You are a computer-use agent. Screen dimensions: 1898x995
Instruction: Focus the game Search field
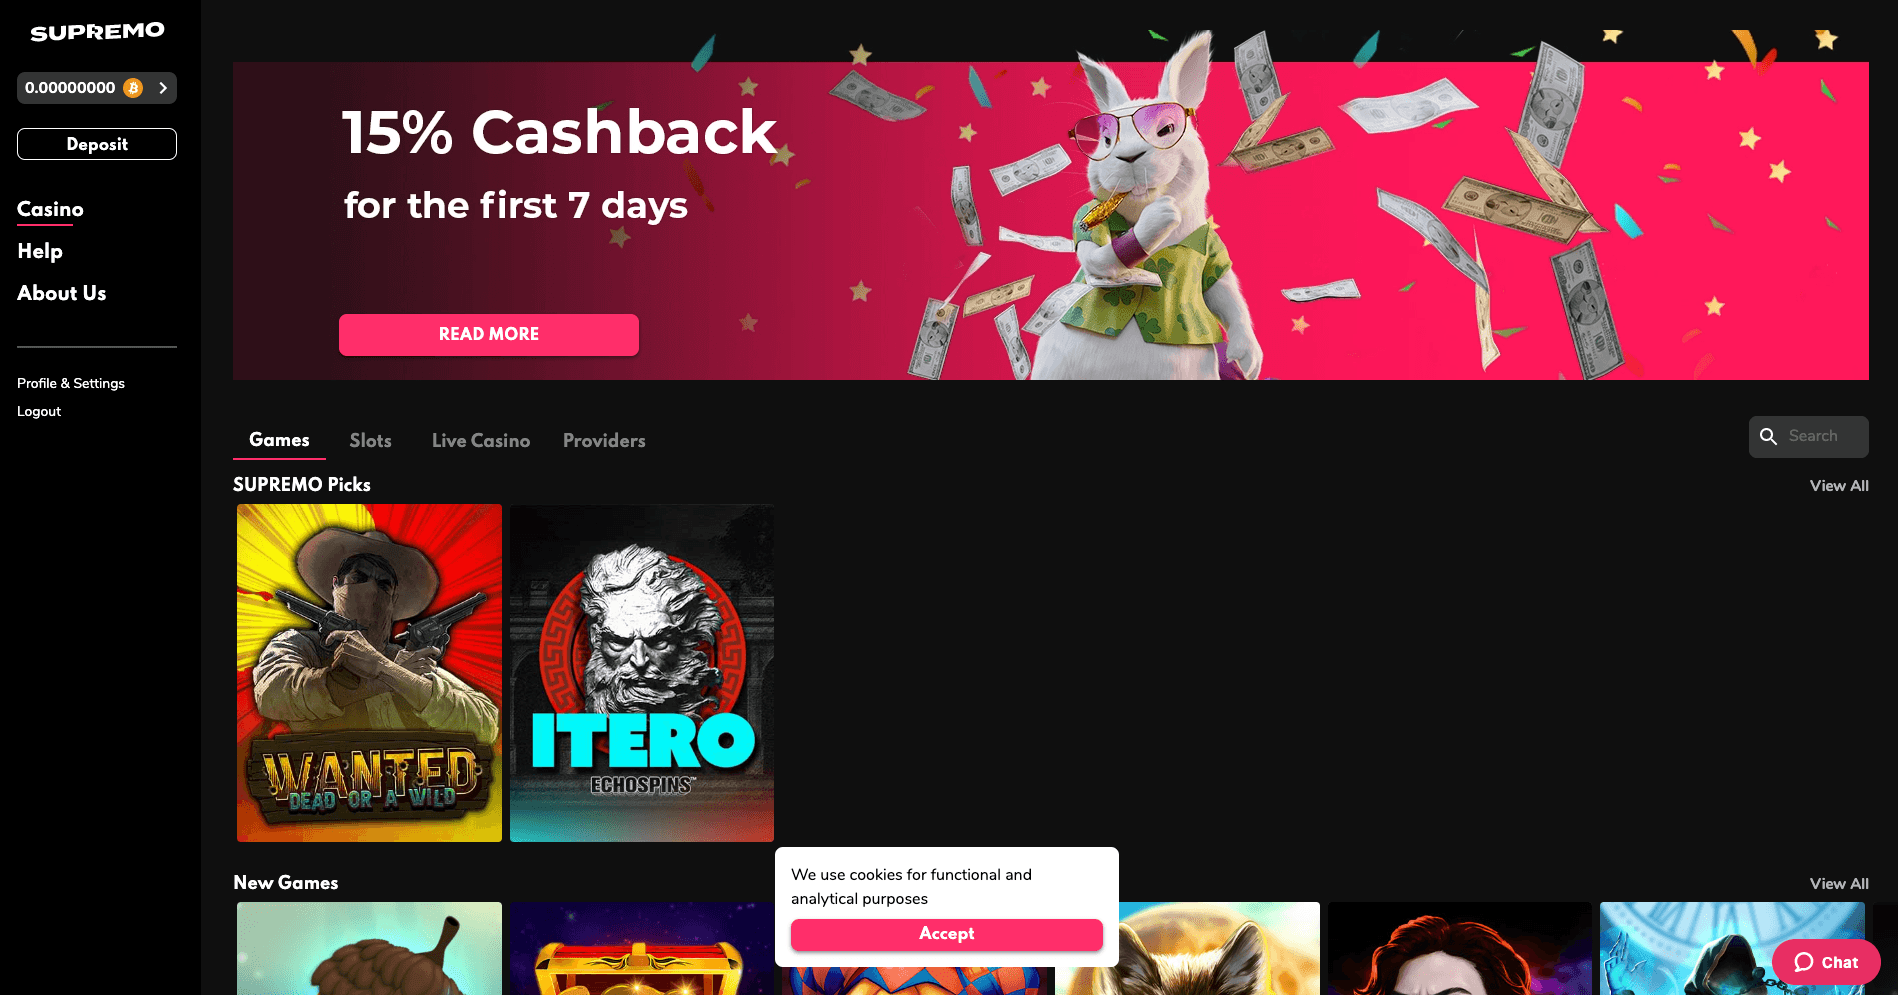click(x=1809, y=437)
